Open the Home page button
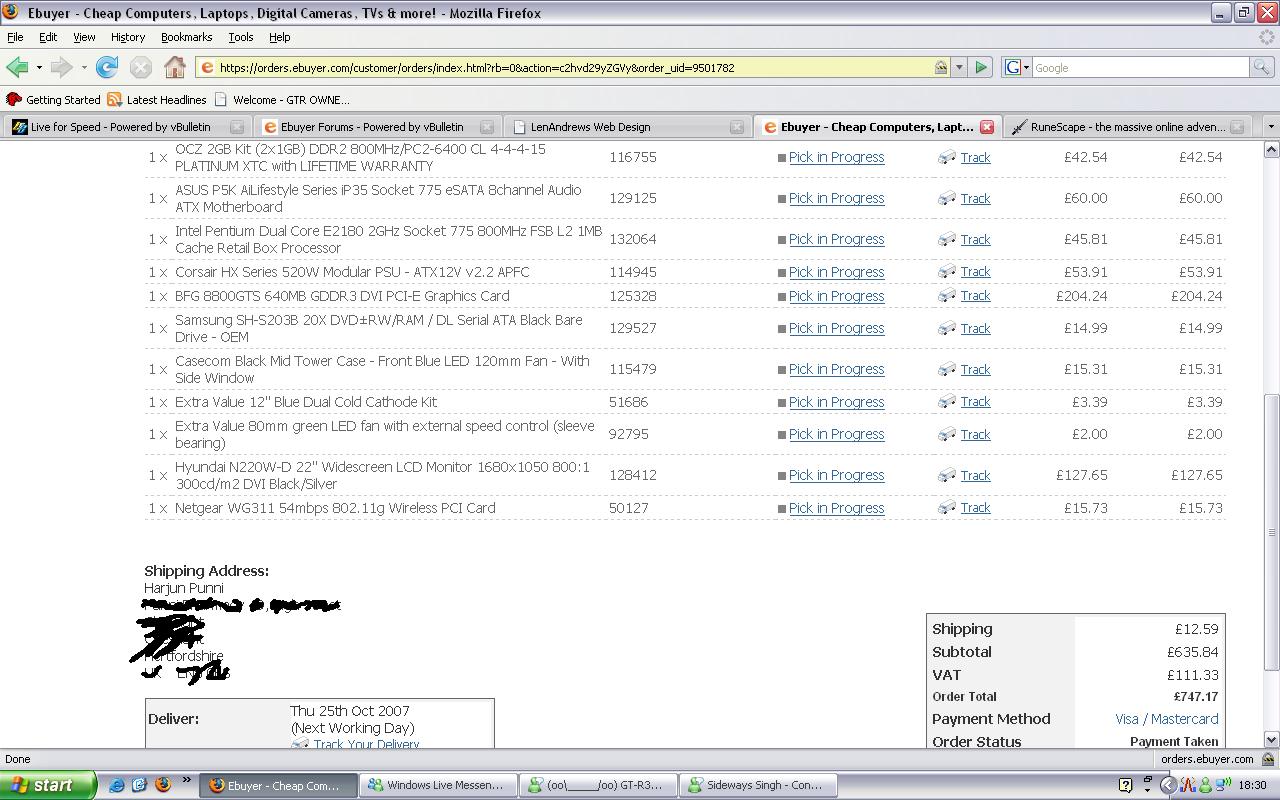The image size is (1280, 800). point(175,67)
